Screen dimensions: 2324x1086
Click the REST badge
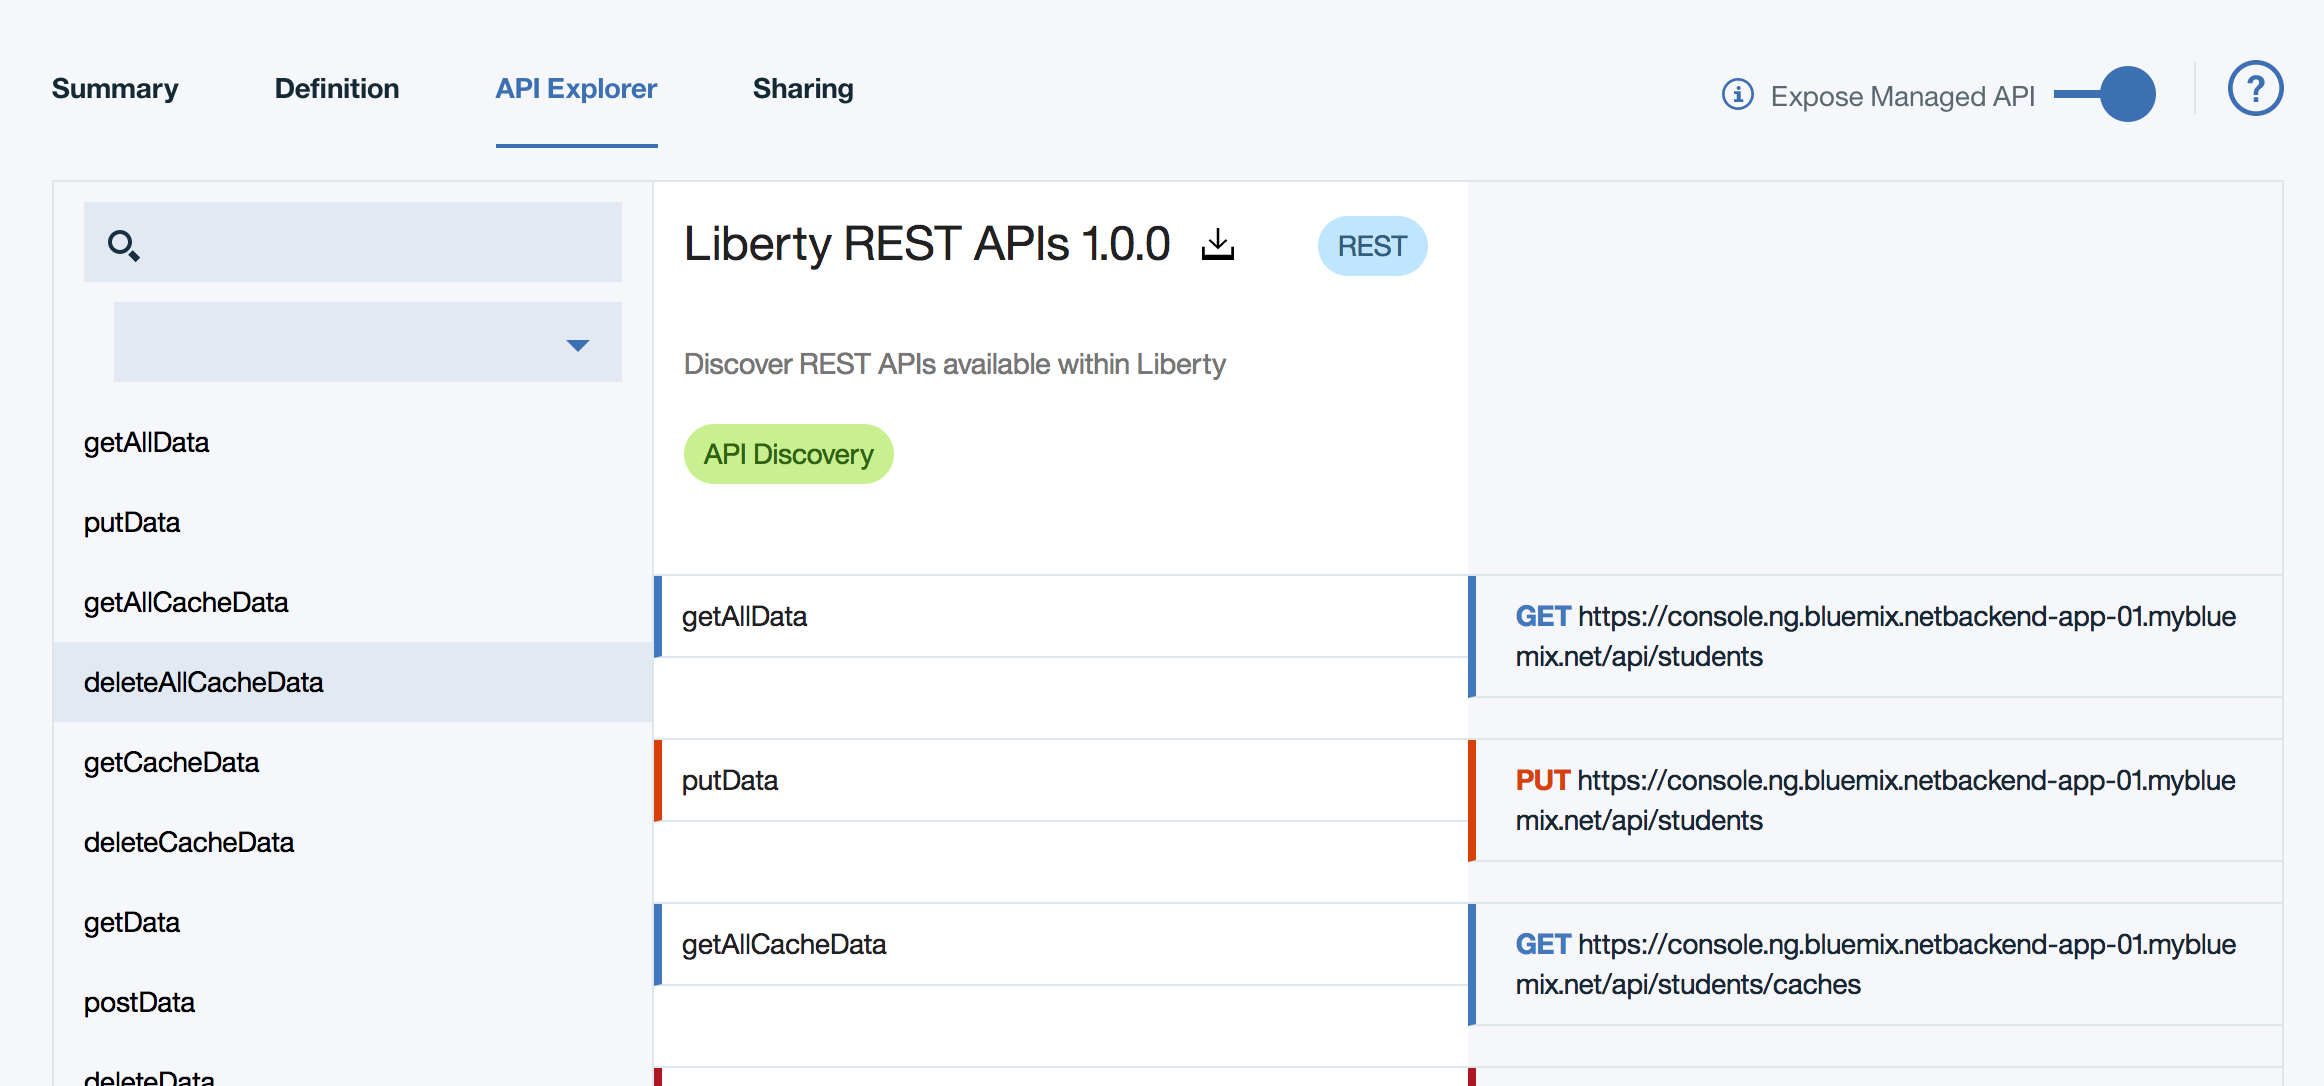[1372, 246]
